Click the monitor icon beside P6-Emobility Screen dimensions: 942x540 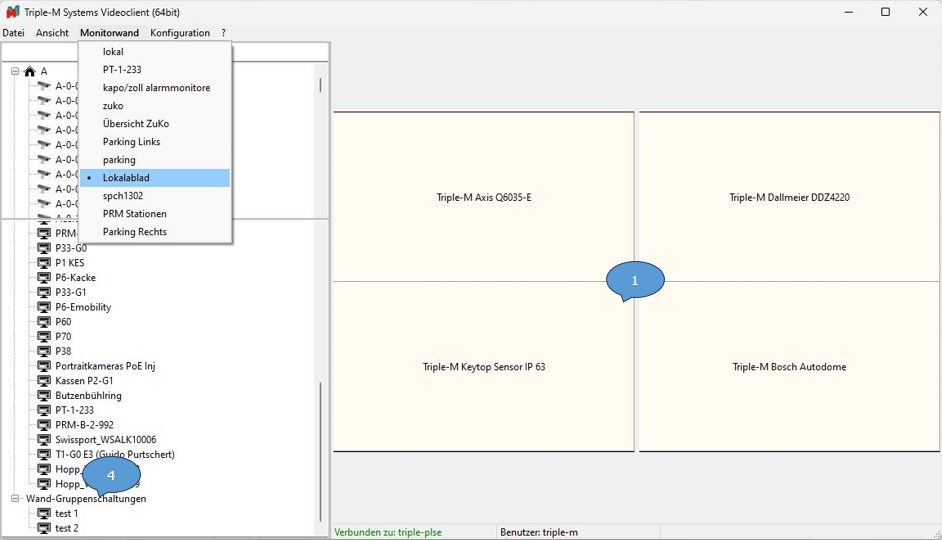pyautogui.click(x=44, y=307)
